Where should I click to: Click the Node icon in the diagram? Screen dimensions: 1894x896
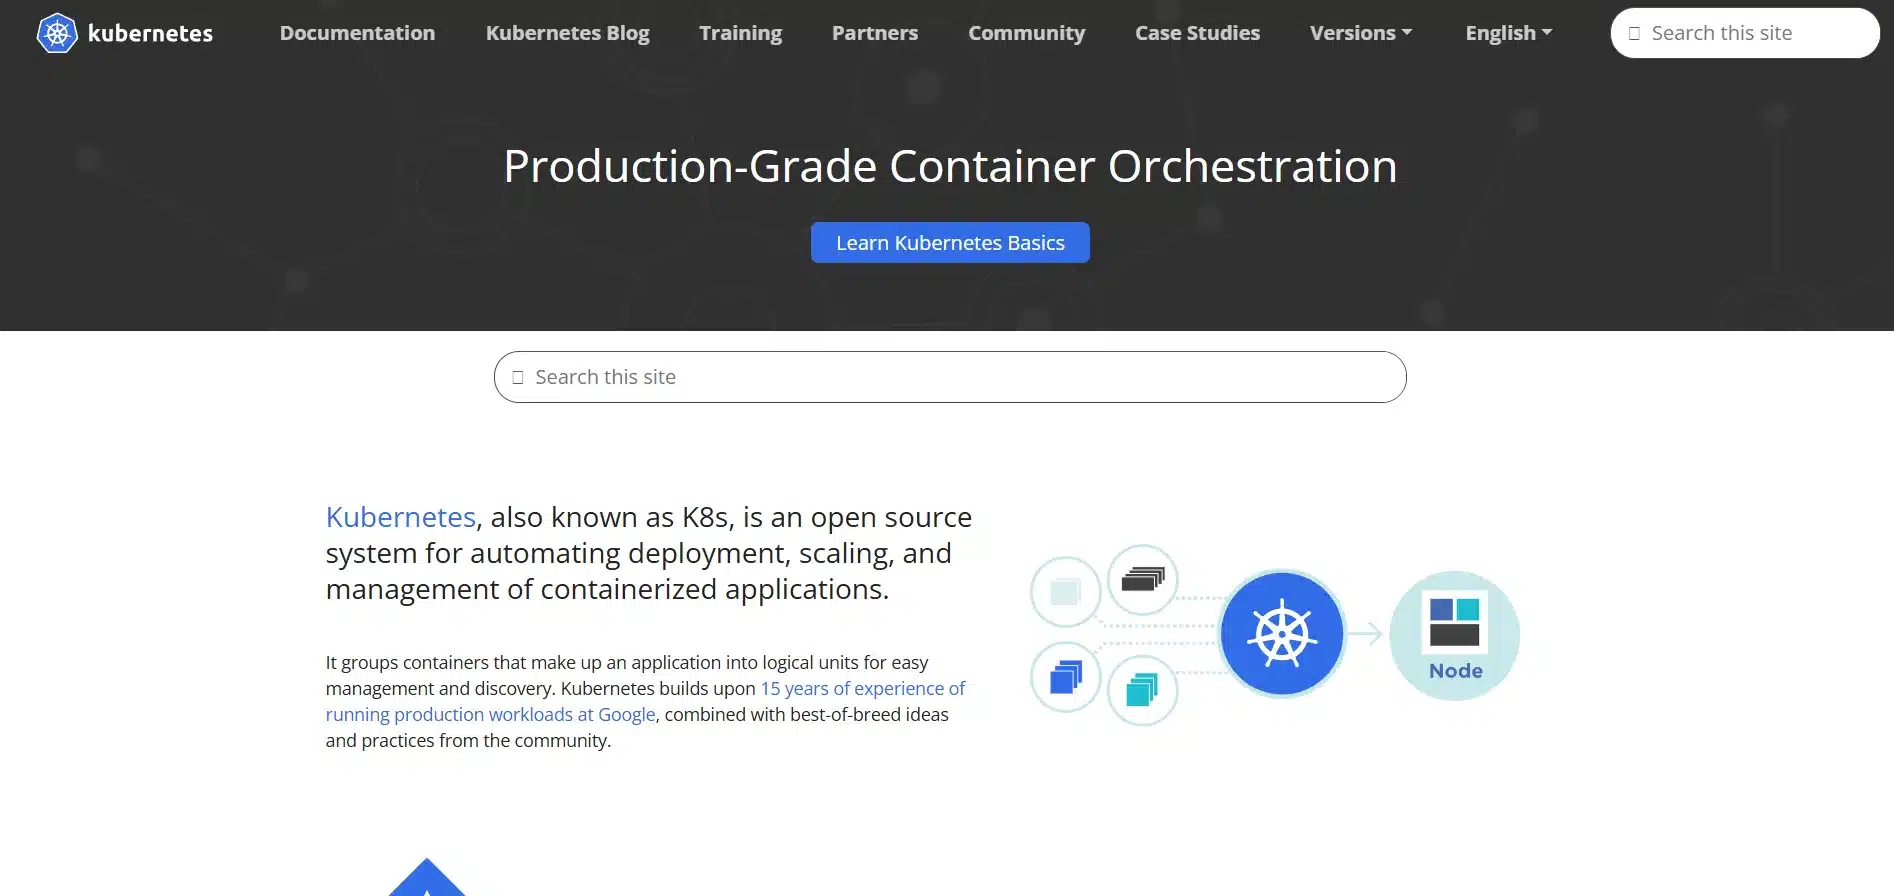pos(1455,635)
